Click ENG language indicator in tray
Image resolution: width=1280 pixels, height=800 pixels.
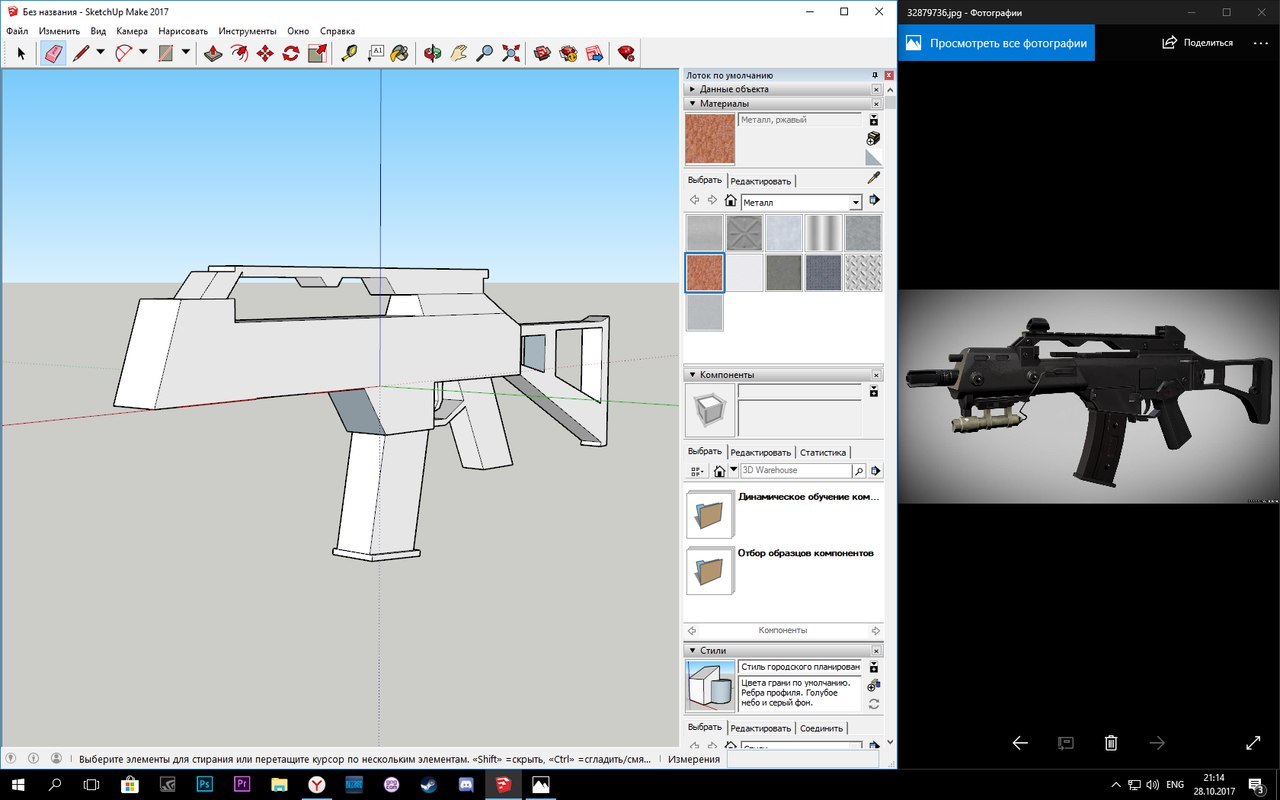pyautogui.click(x=1176, y=784)
